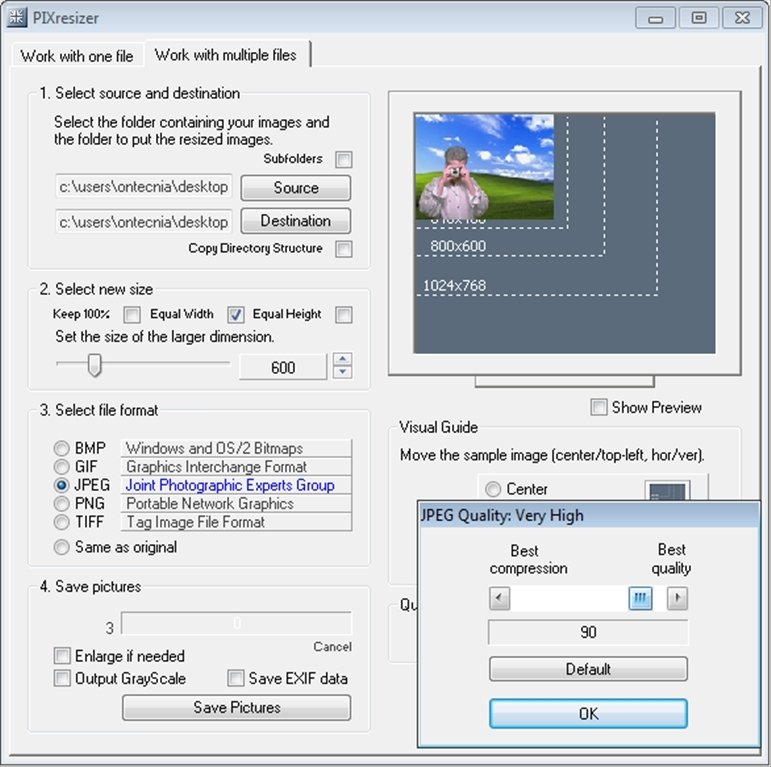
Task: Select the JPEG format radio button
Action: (x=61, y=485)
